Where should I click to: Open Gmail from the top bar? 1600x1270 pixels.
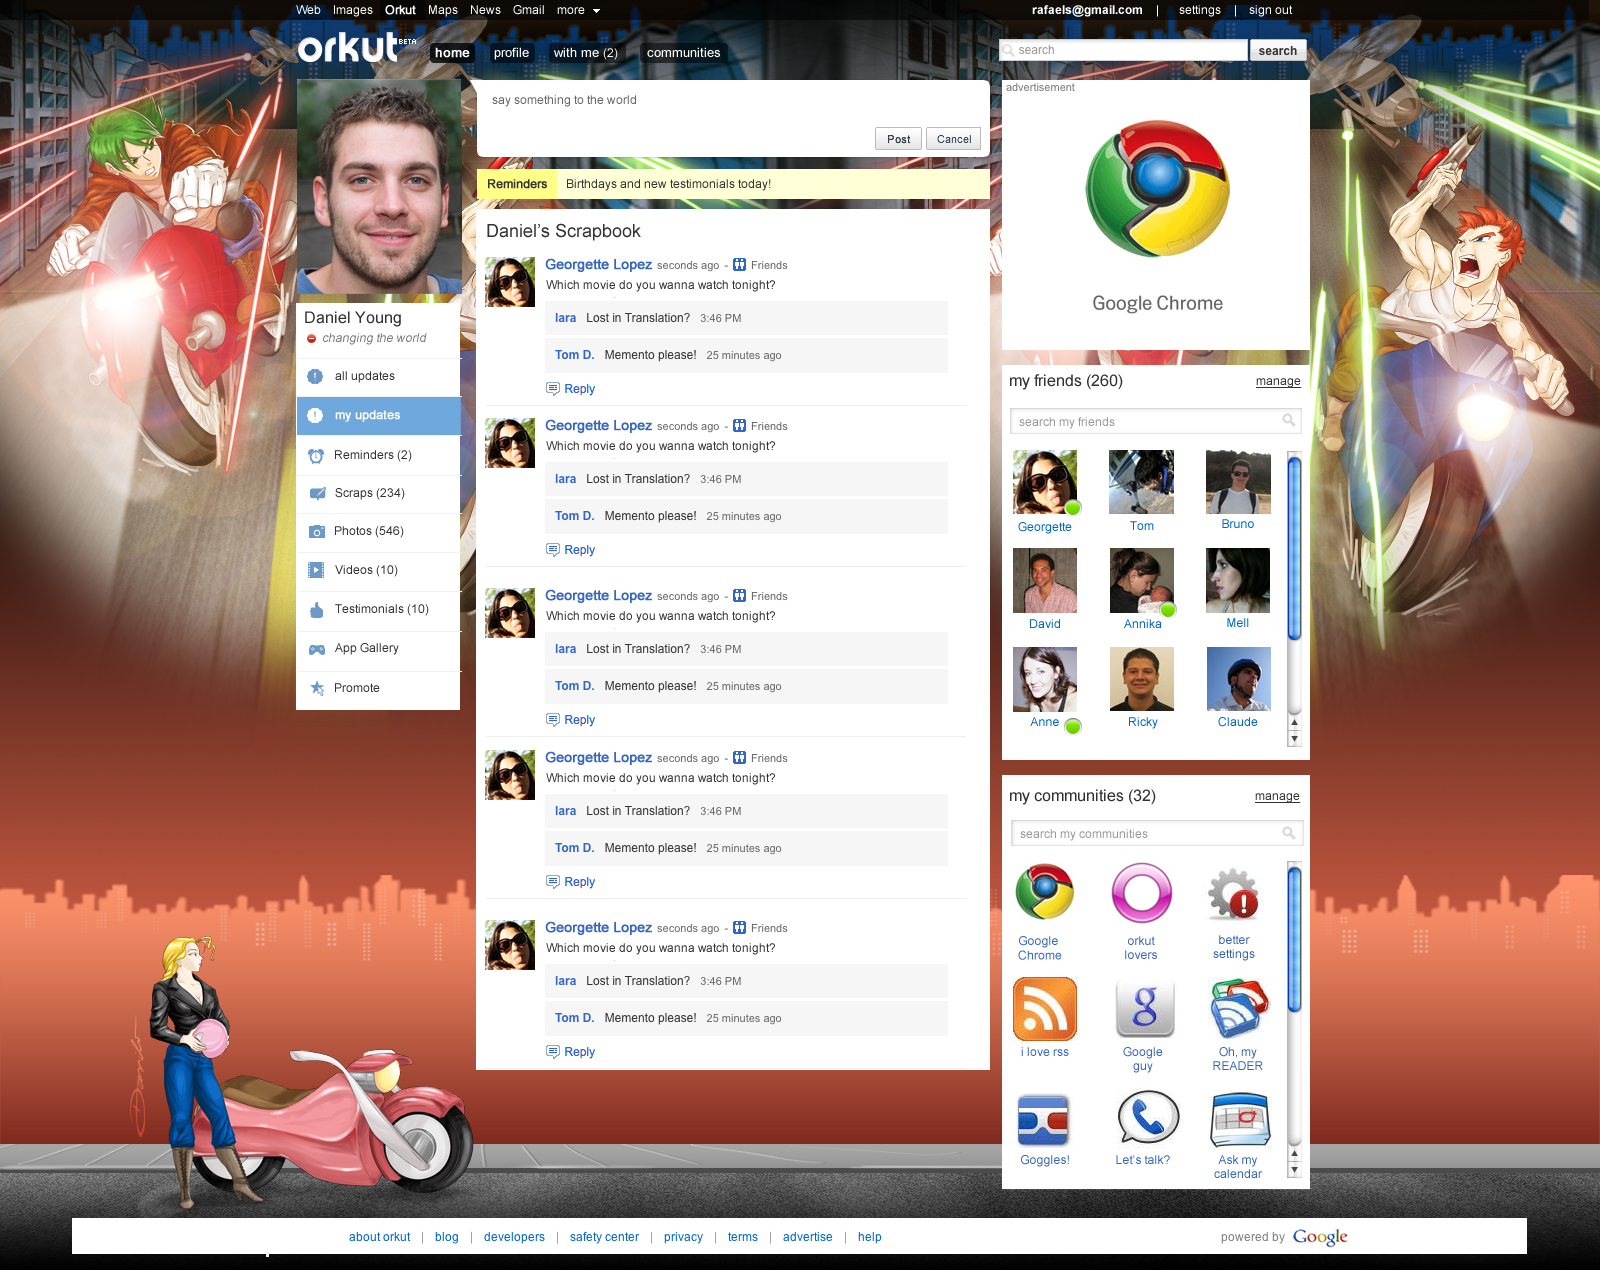[x=528, y=10]
